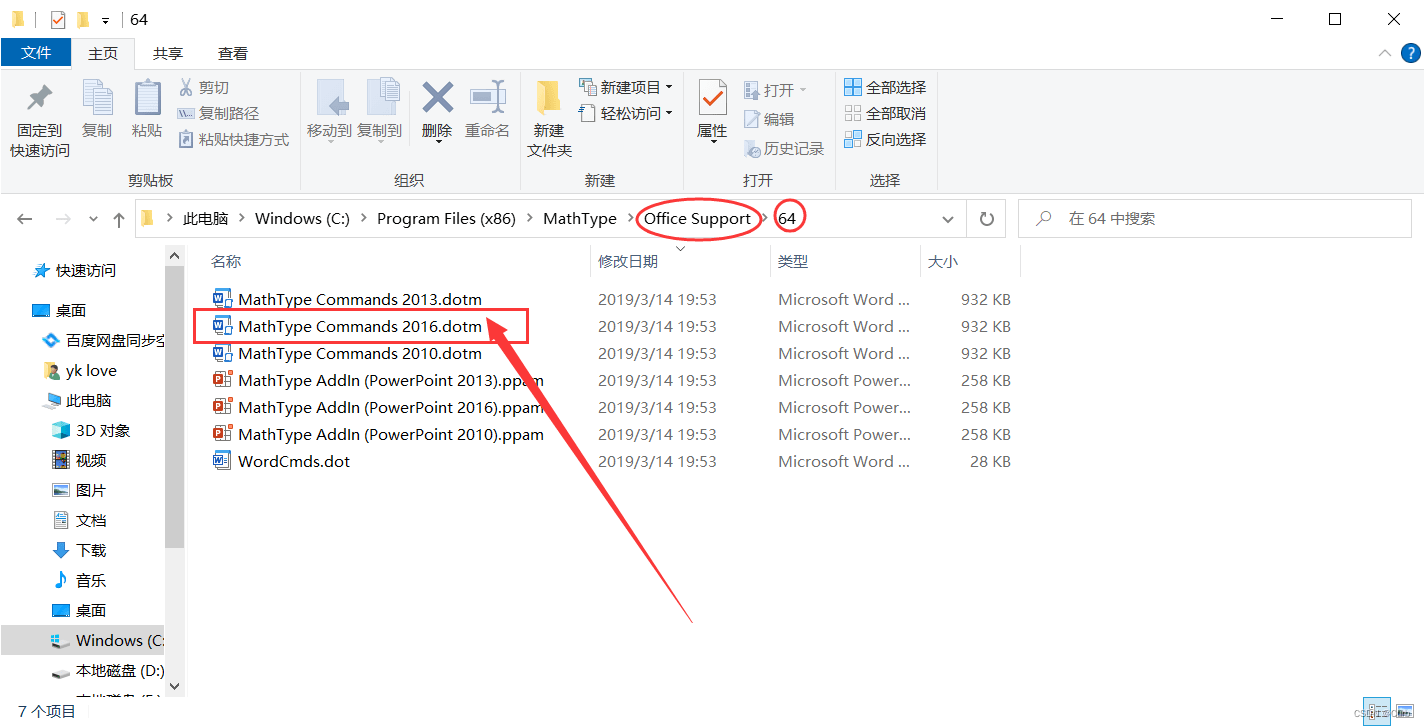Screen dimensions: 1425x727
Task: Click the Refresh button by address bar
Action: (x=986, y=219)
